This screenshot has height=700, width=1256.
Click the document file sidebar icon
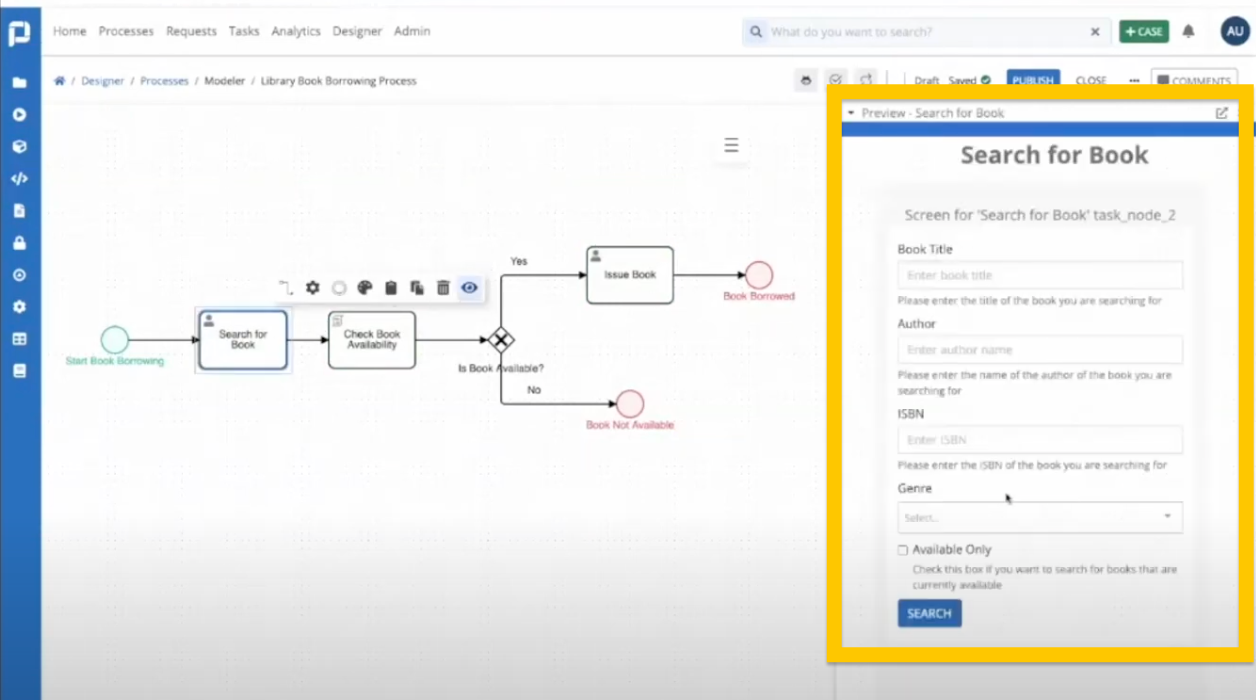19,211
